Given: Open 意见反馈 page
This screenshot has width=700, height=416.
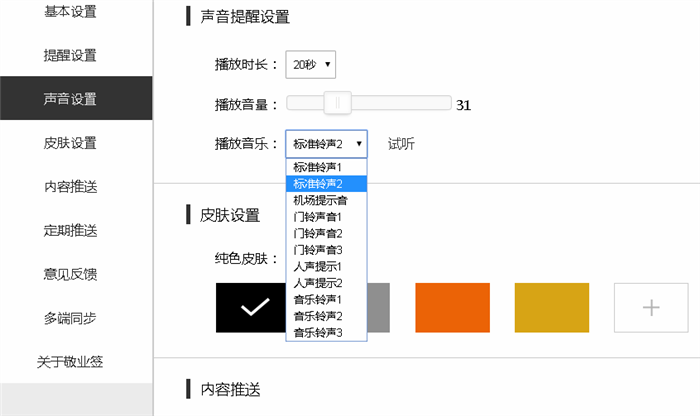Looking at the screenshot, I should coord(70,274).
